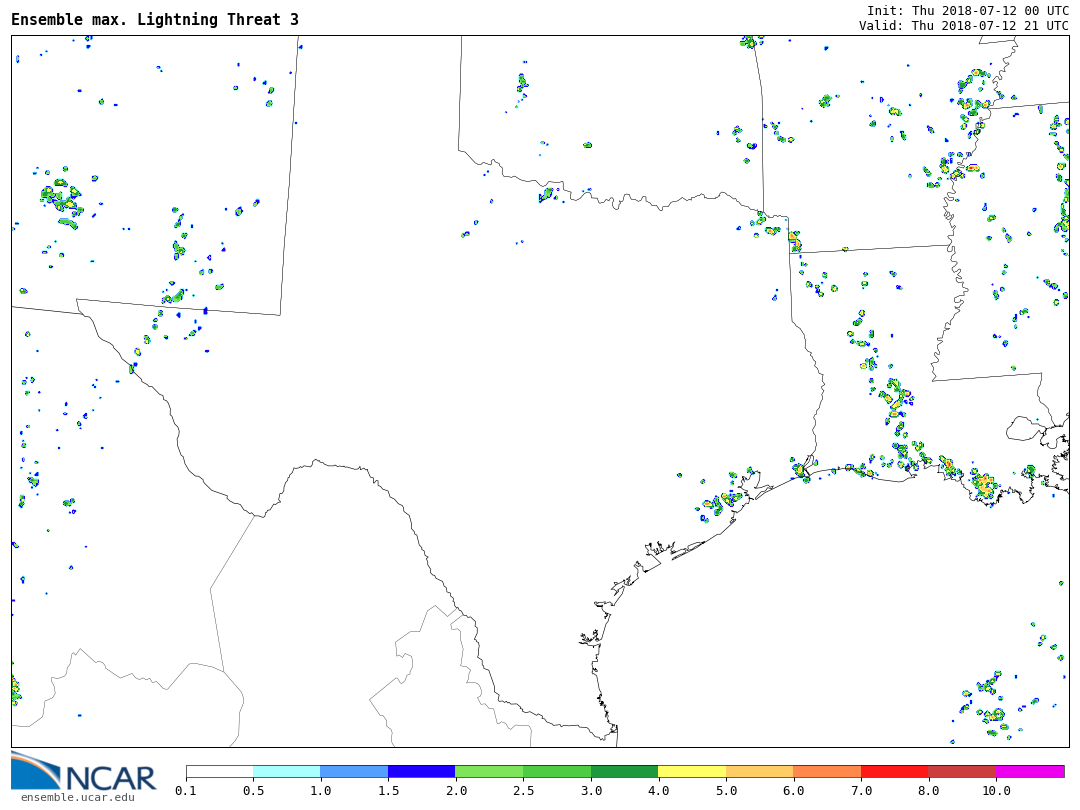Click the 0.1 label under the color bar
Viewport: 1080px width, 810px height.
click(x=186, y=791)
